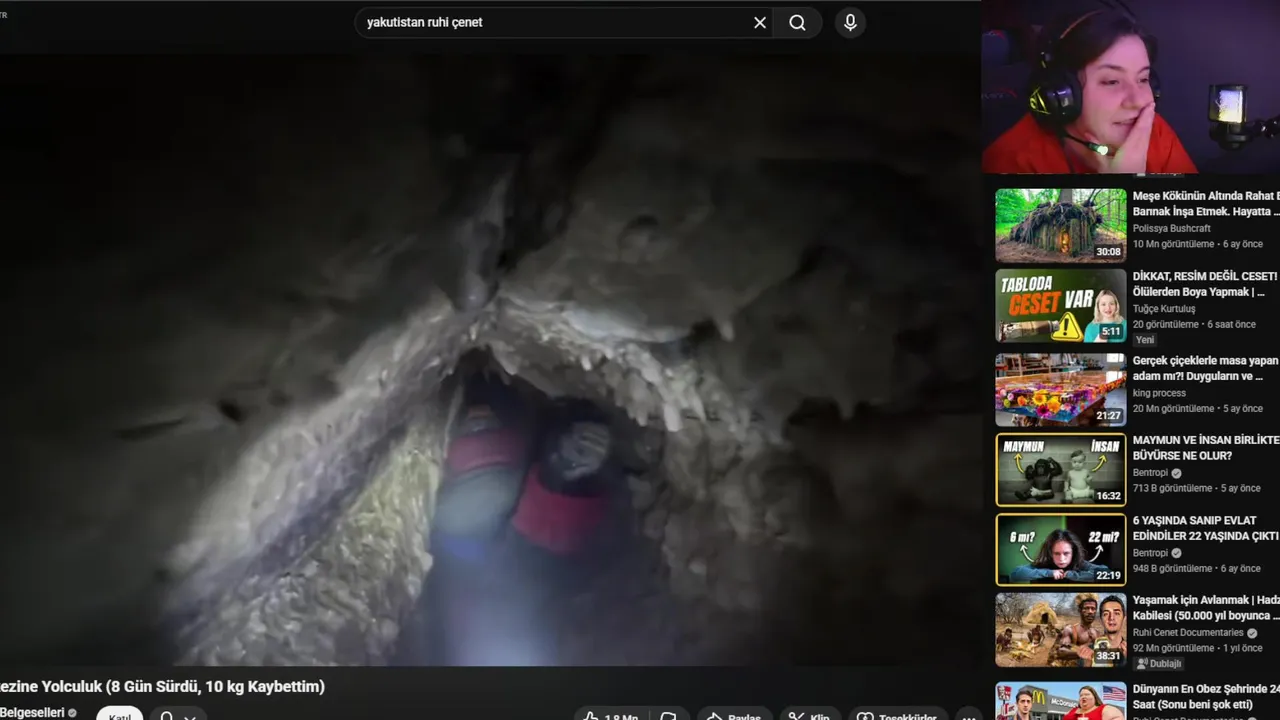Image resolution: width=1280 pixels, height=720 pixels.
Task: Open the flower table video thumbnail
Action: click(x=1061, y=389)
